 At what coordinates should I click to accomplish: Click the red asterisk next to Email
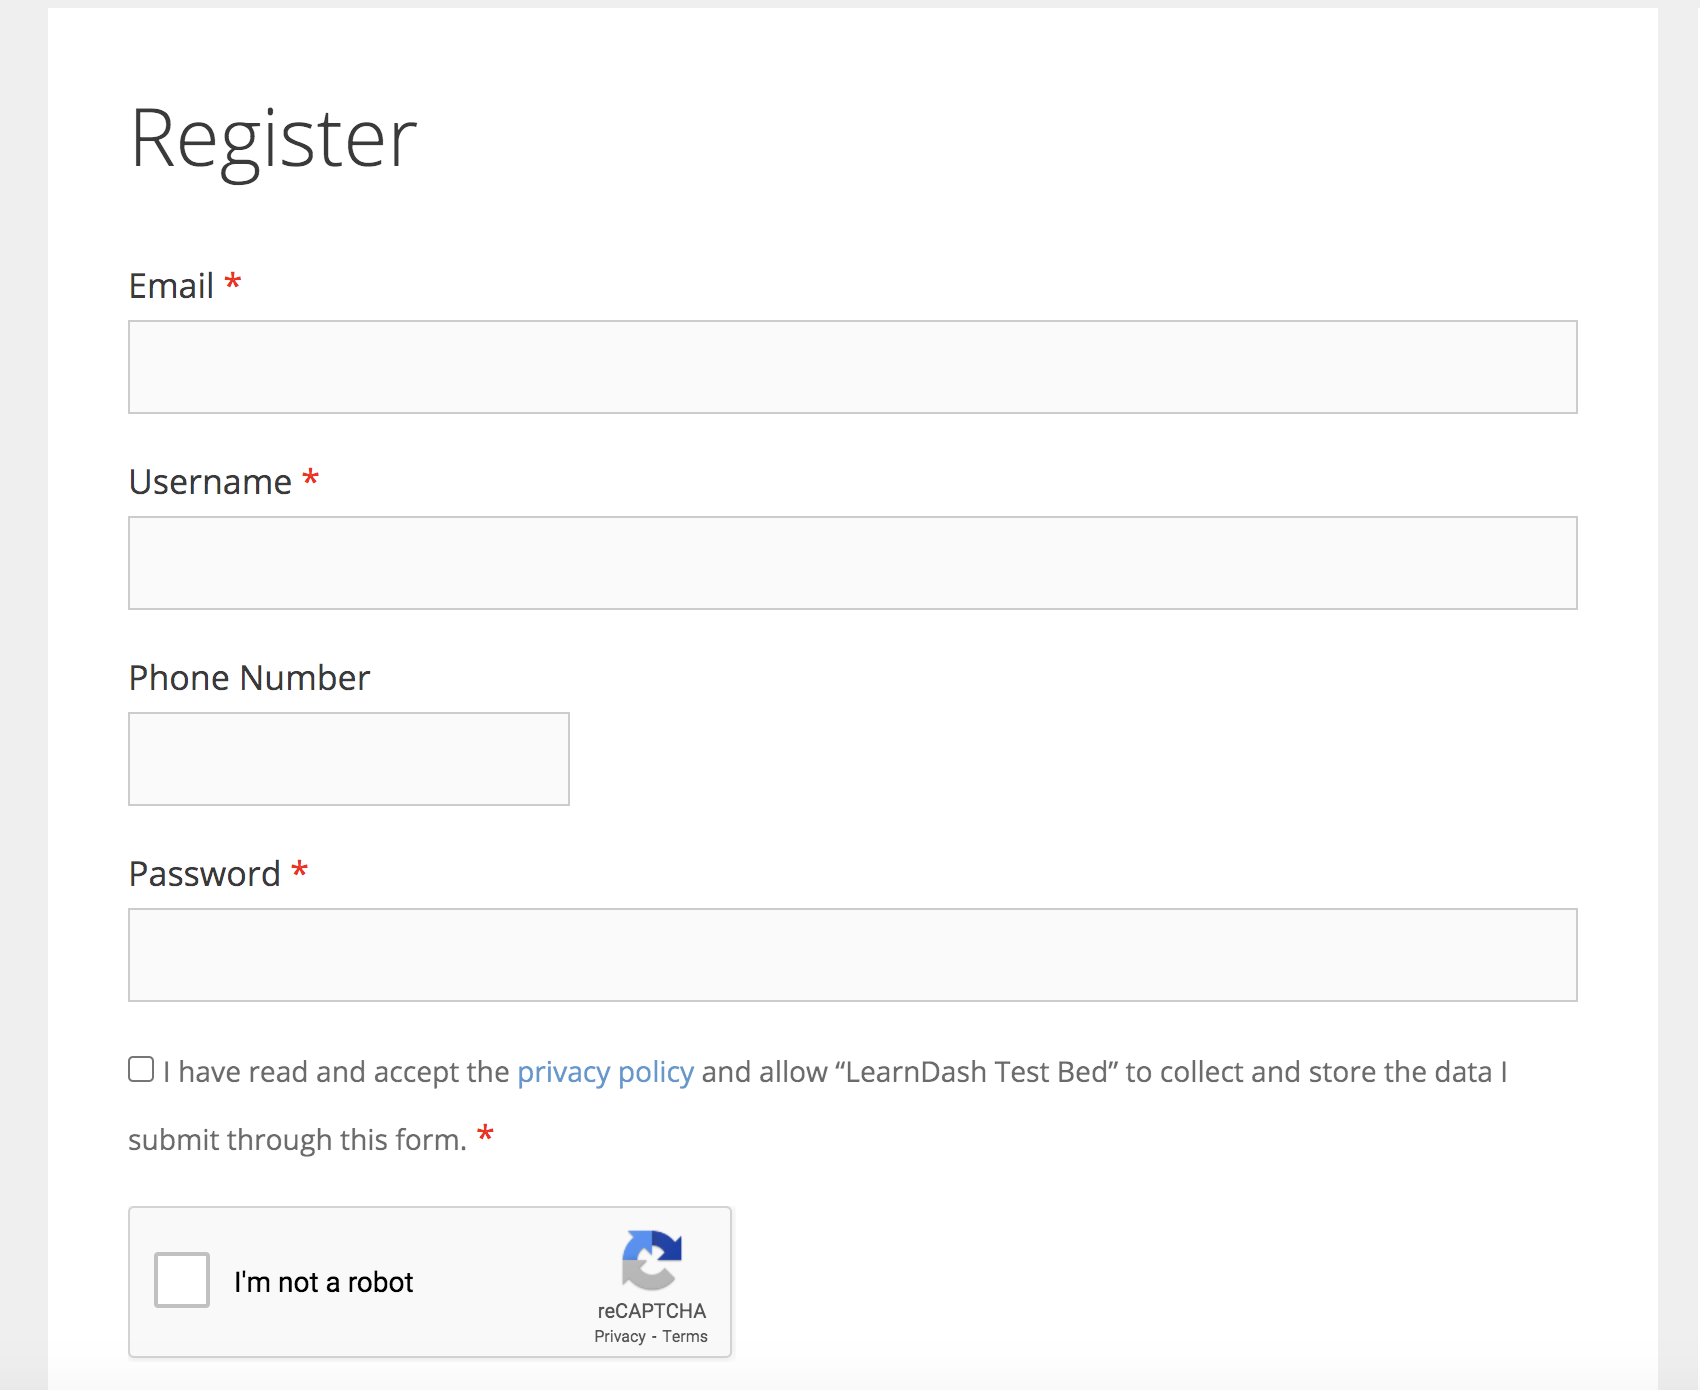pyautogui.click(x=234, y=284)
